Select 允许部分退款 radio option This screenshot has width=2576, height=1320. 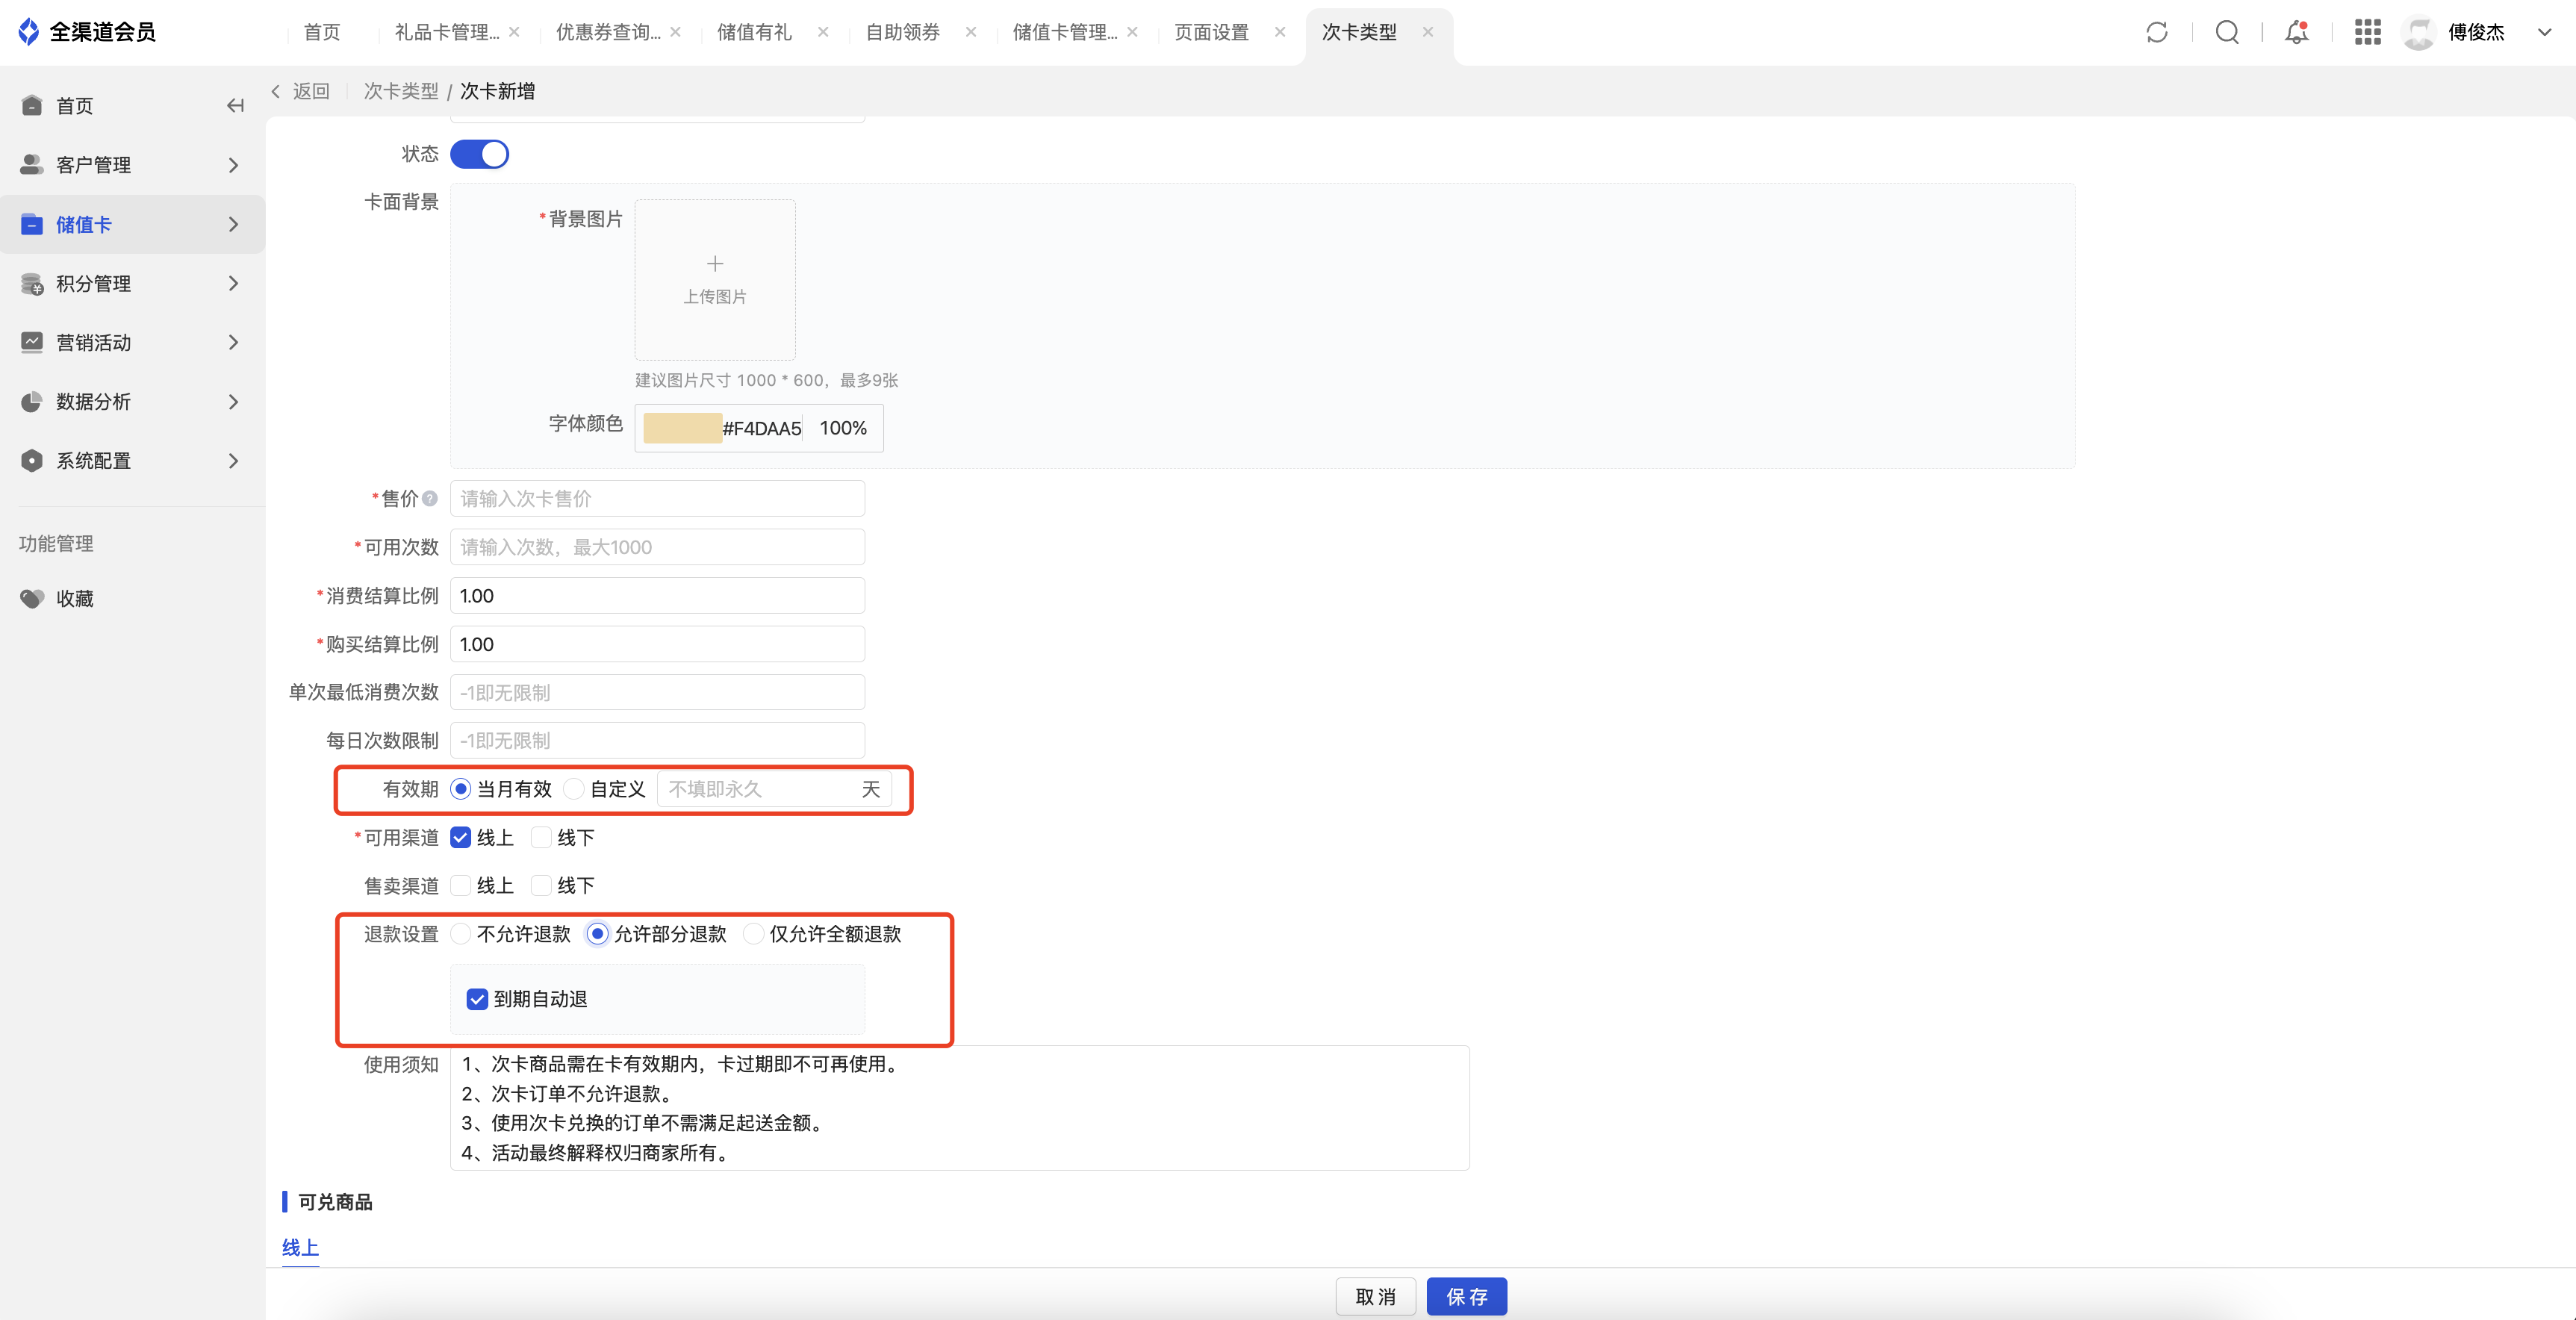tap(597, 933)
